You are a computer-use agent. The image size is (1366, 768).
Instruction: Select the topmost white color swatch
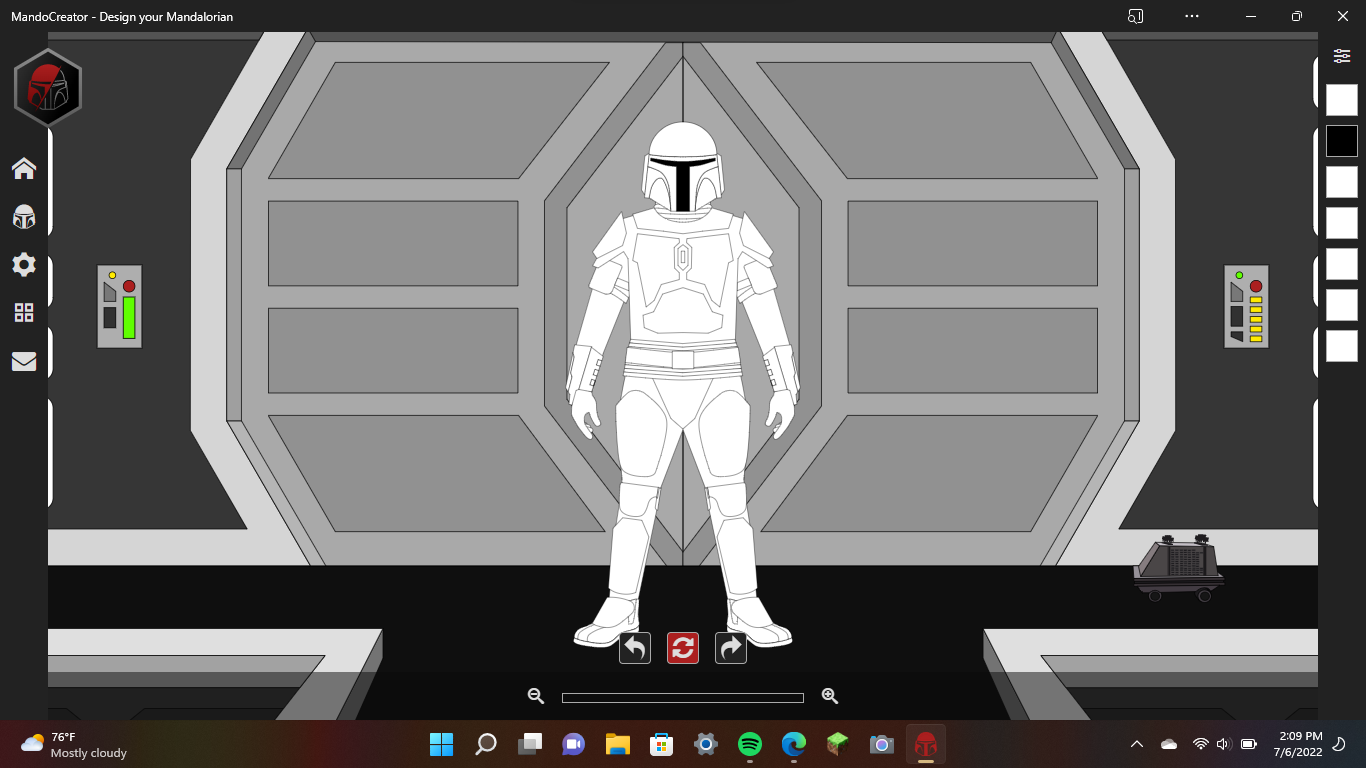click(x=1342, y=100)
